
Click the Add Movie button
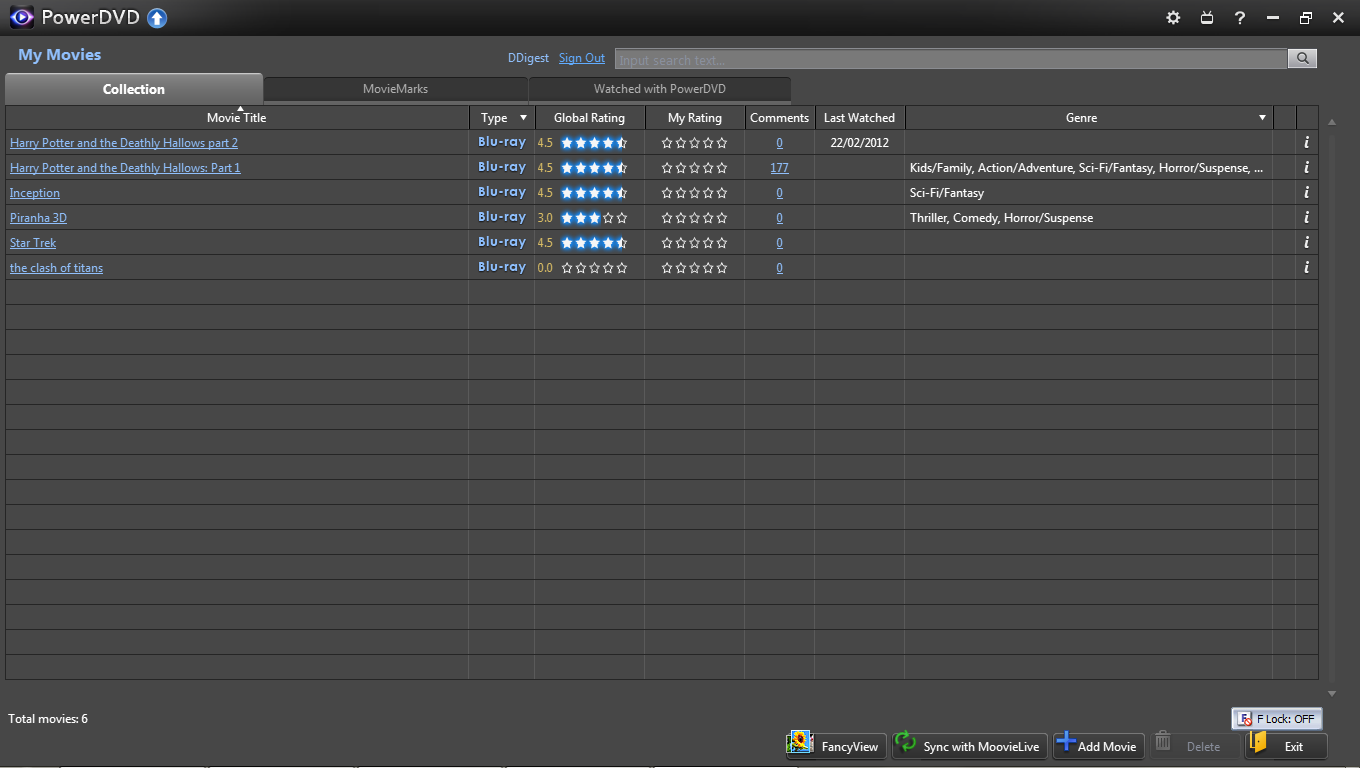(x=1098, y=746)
